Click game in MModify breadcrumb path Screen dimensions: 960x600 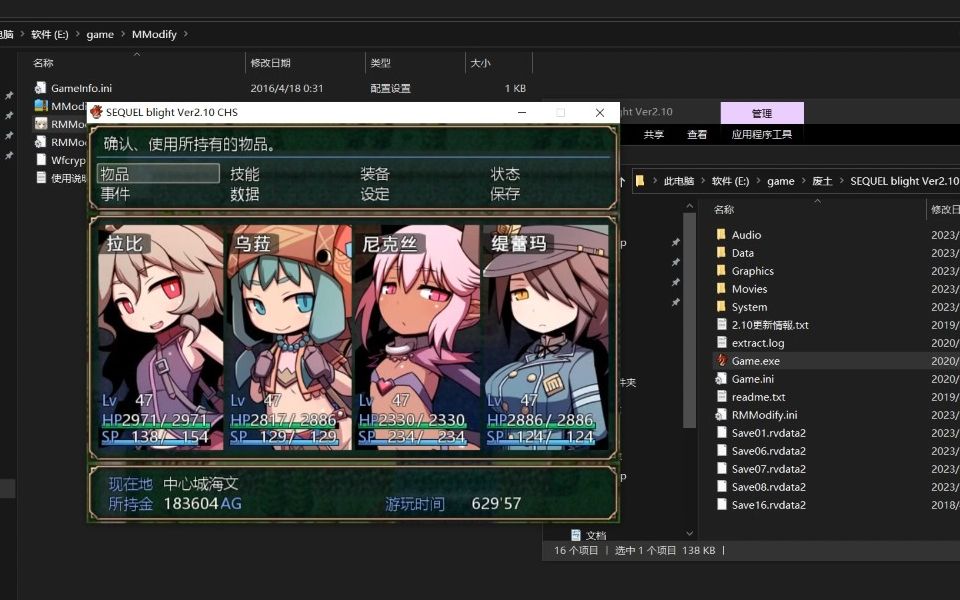pos(100,34)
